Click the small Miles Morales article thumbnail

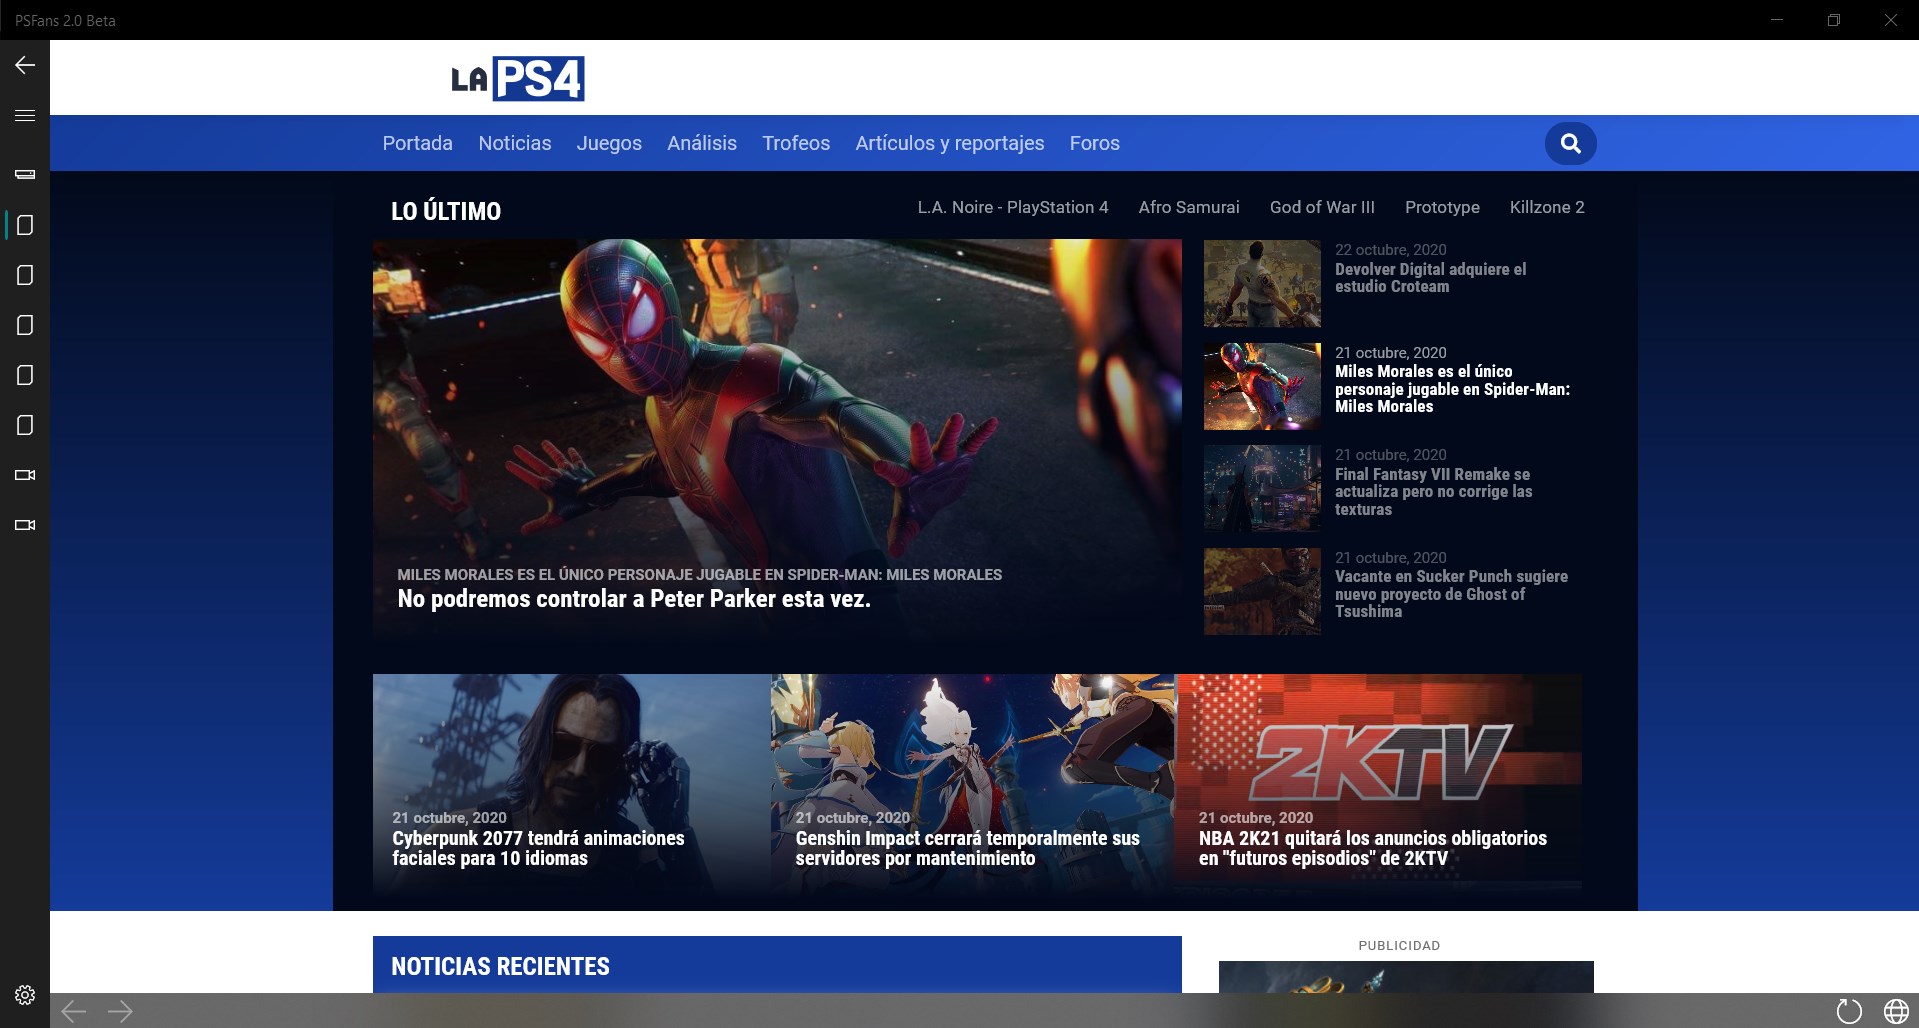(1262, 386)
